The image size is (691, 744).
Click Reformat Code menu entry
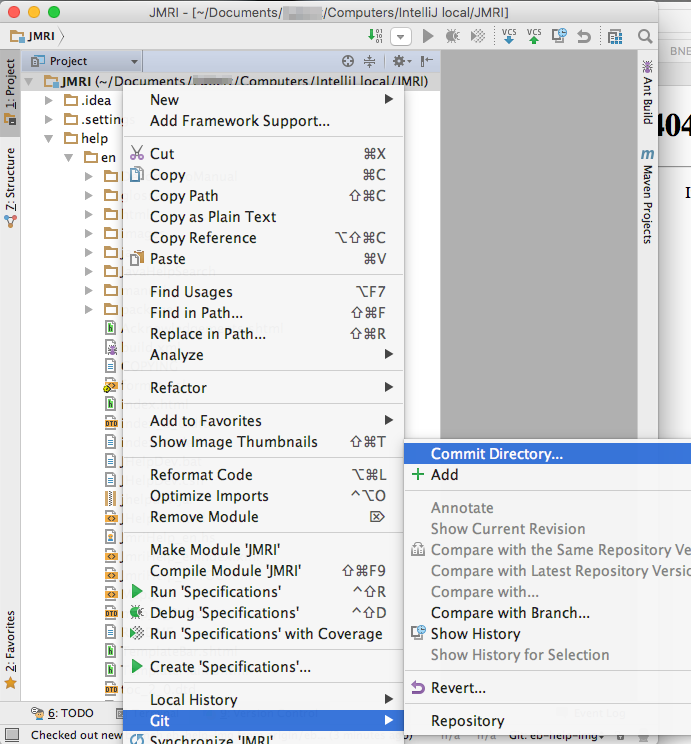(x=201, y=475)
